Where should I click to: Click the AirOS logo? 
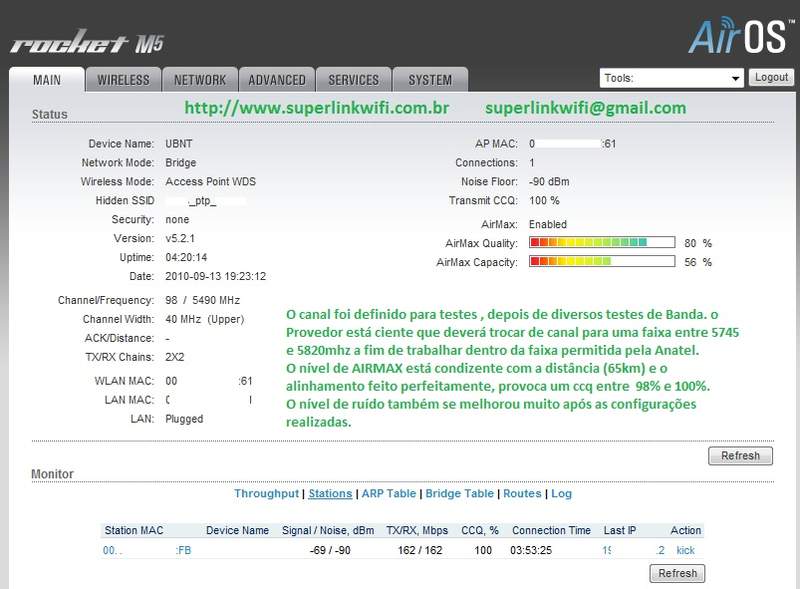741,36
